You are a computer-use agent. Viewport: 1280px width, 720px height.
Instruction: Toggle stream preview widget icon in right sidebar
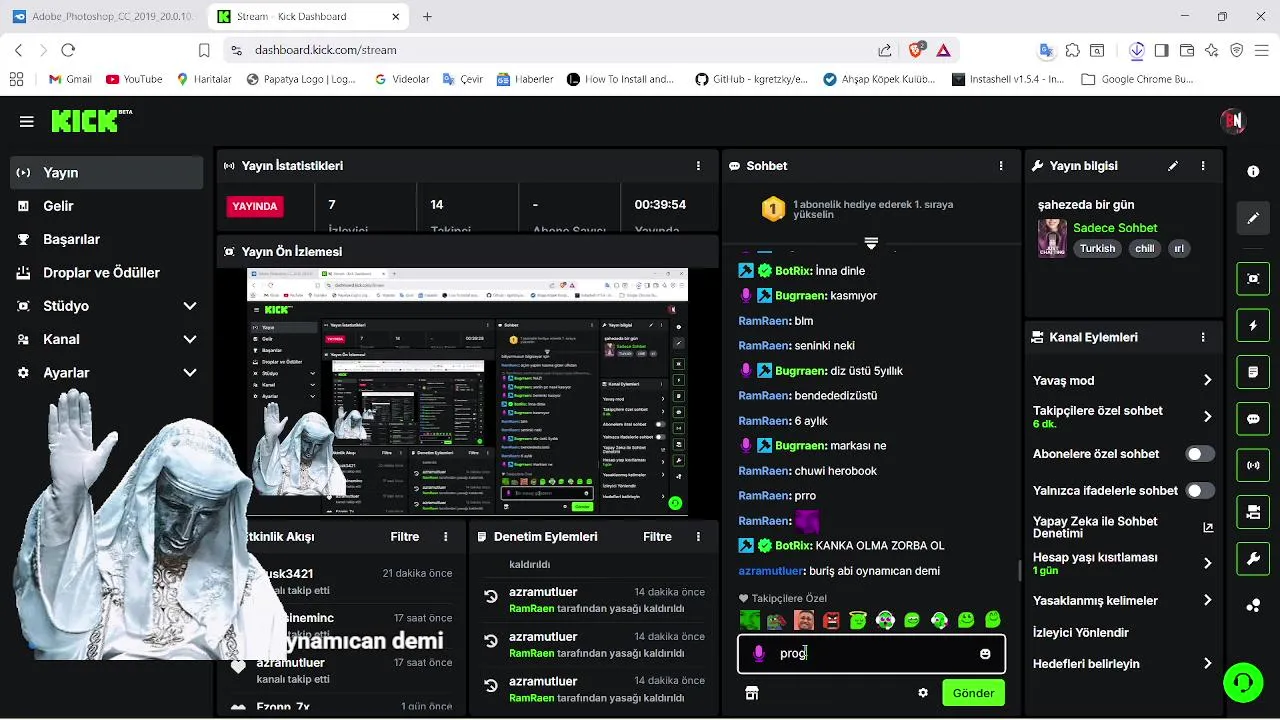[x=1253, y=279]
